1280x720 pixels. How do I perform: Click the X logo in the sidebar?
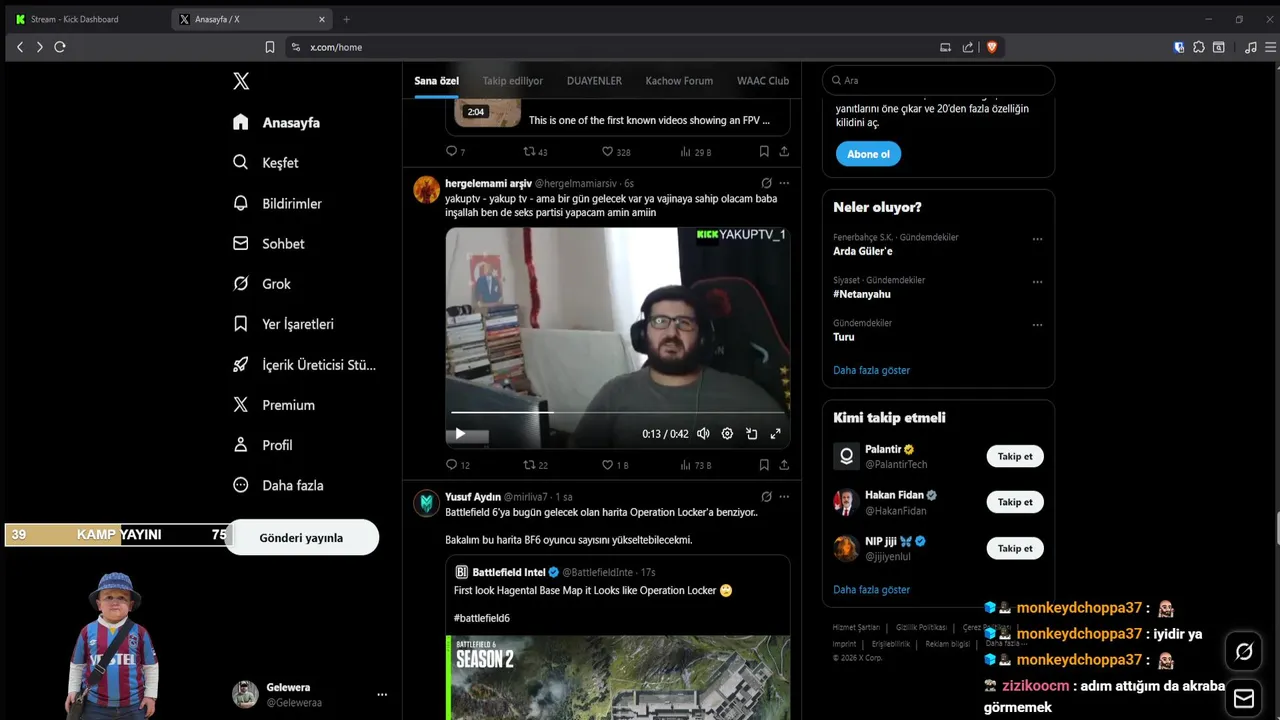point(241,81)
